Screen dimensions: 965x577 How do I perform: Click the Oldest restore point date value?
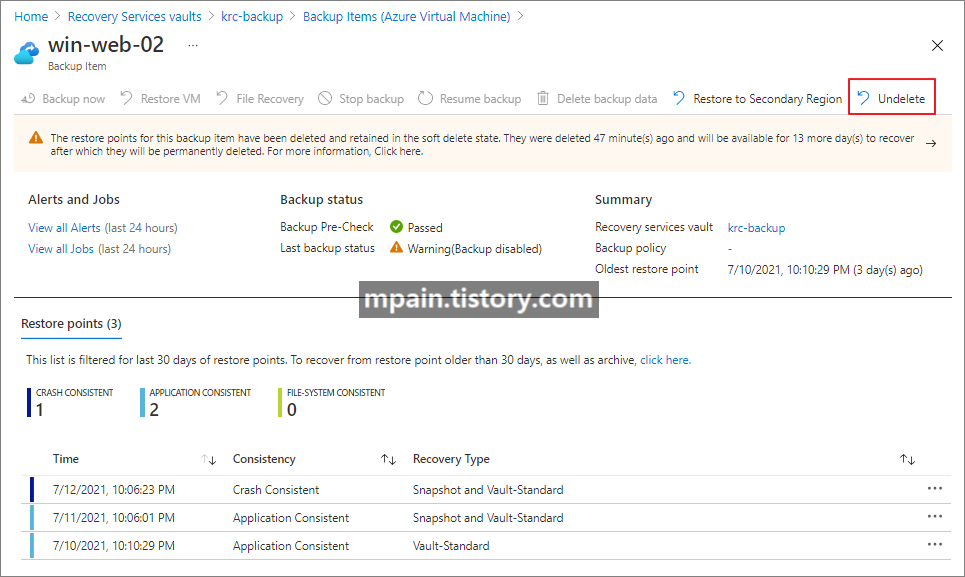coord(825,269)
